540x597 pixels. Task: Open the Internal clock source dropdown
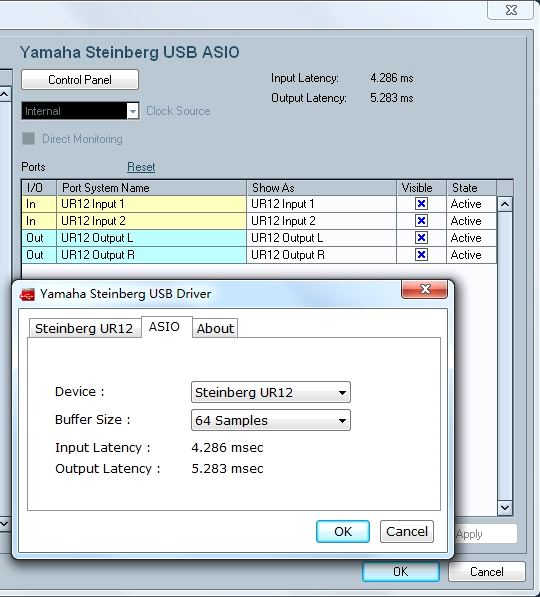pyautogui.click(x=80, y=111)
